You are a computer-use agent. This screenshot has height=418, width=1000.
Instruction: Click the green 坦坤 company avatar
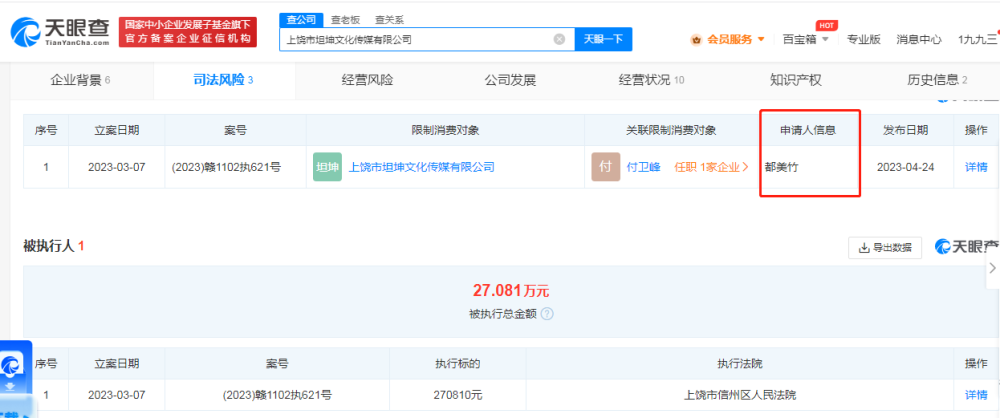click(x=327, y=167)
